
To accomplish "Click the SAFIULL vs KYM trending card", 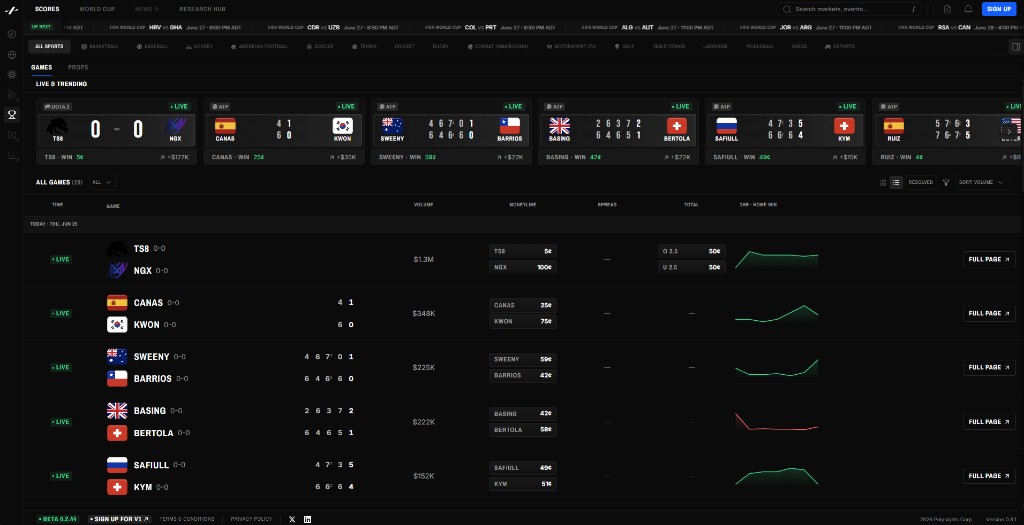I will [785, 131].
